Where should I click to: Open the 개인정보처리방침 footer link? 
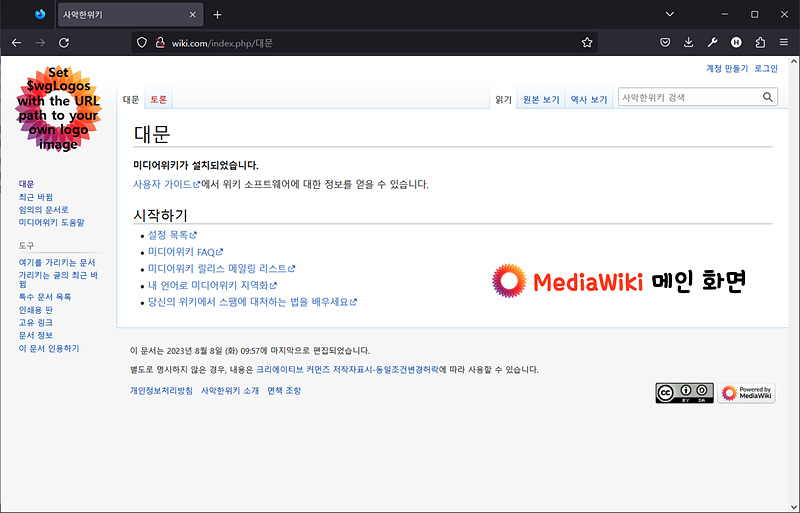161,390
